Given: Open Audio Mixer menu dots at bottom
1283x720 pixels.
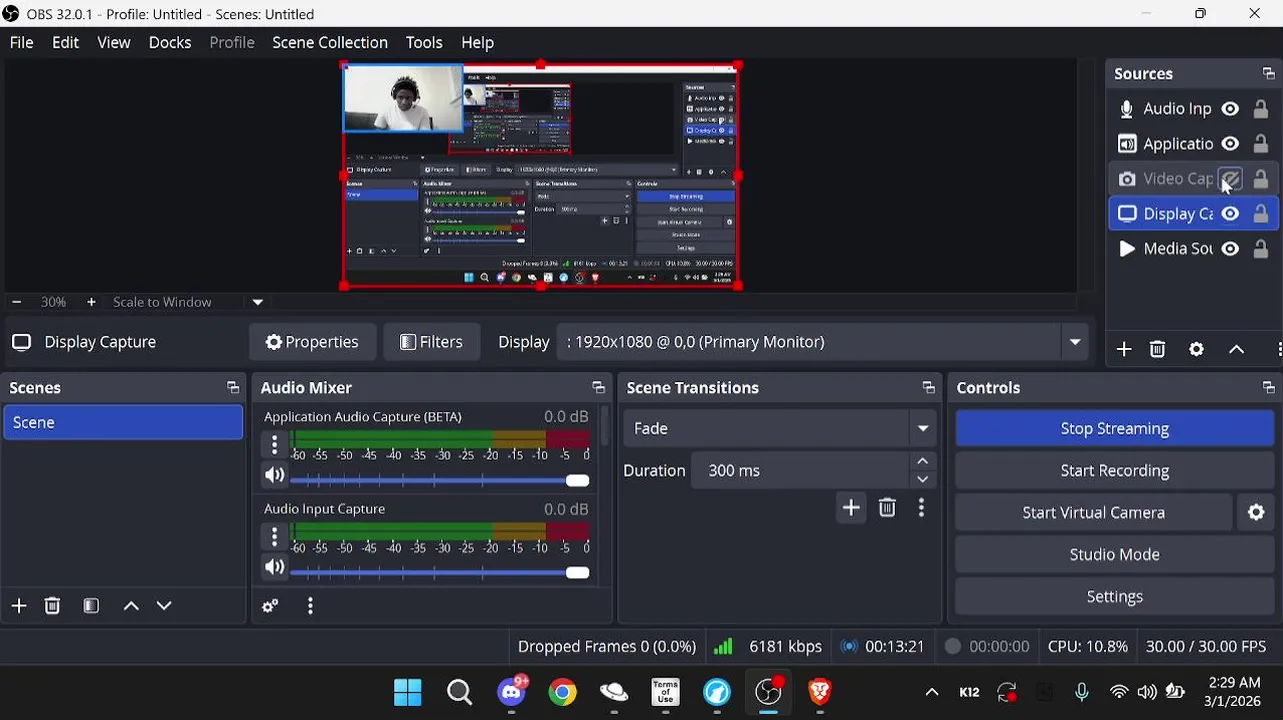Looking at the screenshot, I should (310, 606).
